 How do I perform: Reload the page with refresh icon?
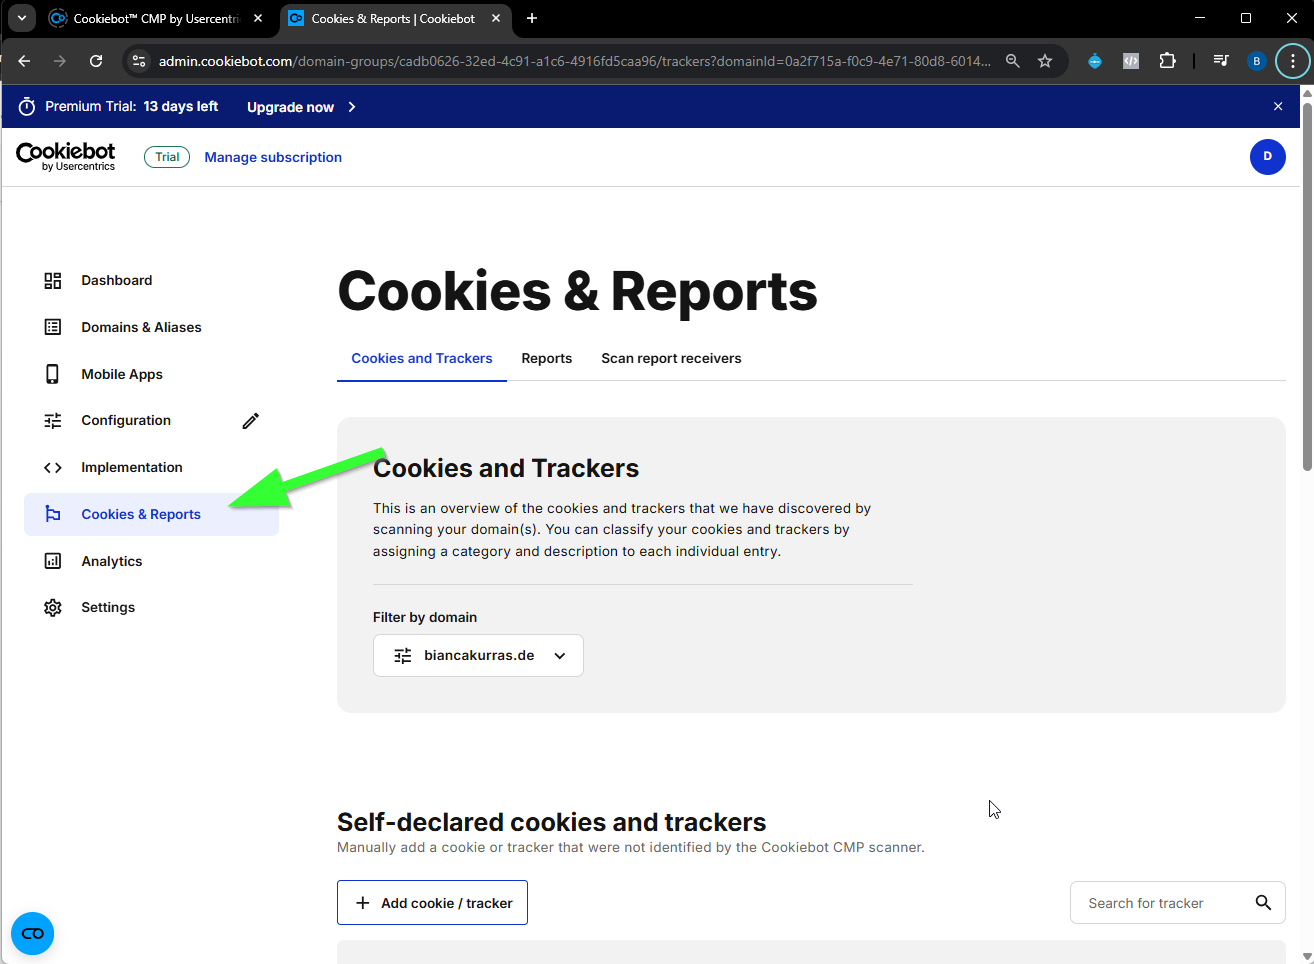tap(96, 61)
